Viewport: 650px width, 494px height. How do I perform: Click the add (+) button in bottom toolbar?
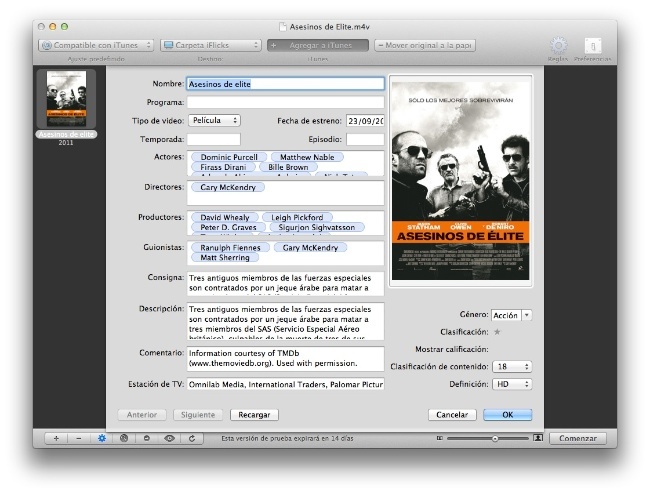[56, 438]
